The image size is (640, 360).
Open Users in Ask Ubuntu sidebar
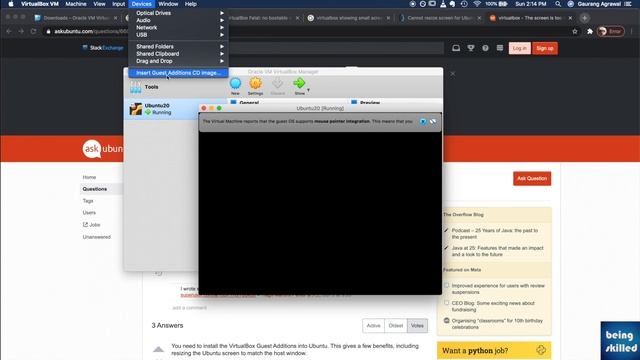coord(89,213)
